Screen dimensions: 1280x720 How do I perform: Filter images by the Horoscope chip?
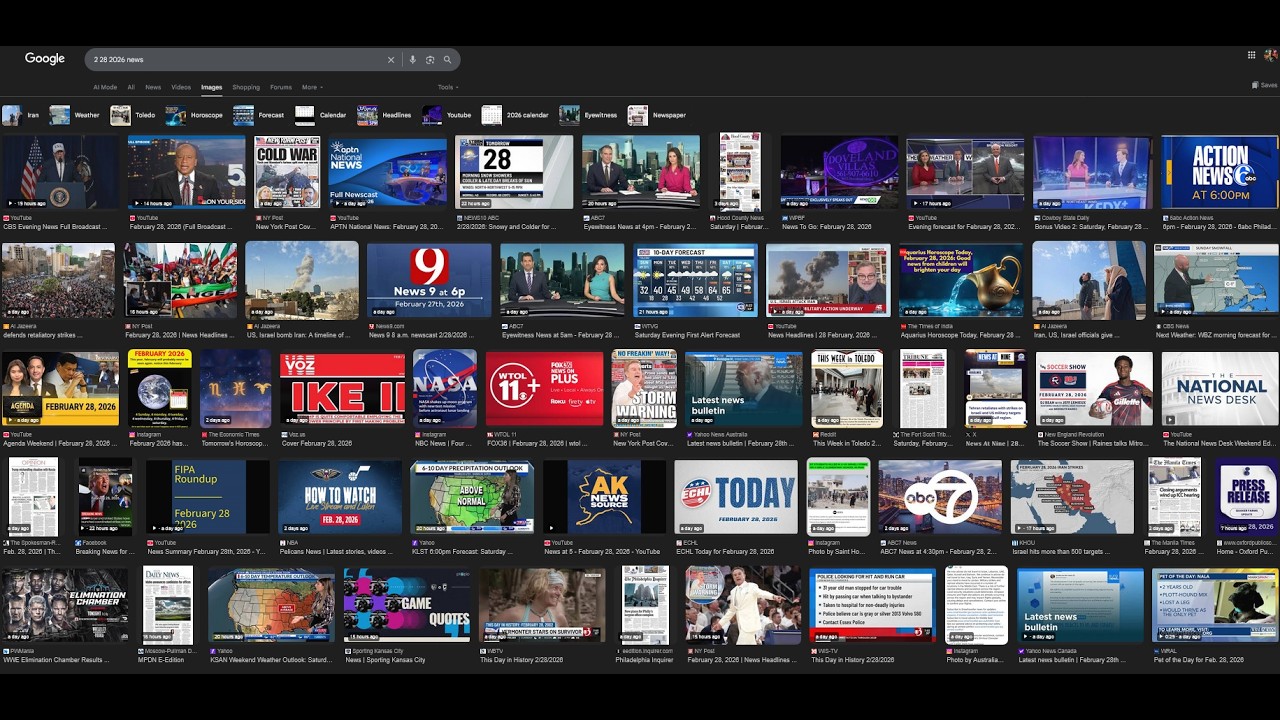(195, 115)
